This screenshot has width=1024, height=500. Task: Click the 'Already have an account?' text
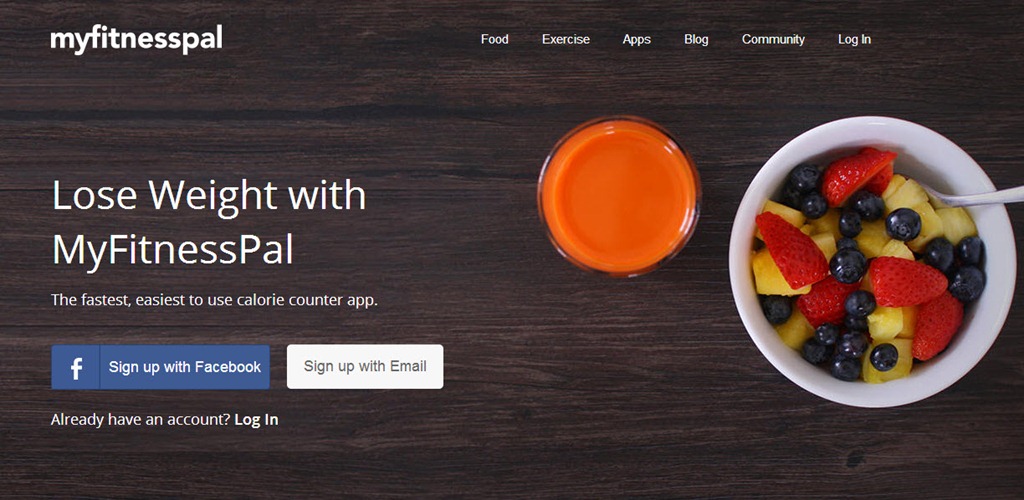[140, 420]
